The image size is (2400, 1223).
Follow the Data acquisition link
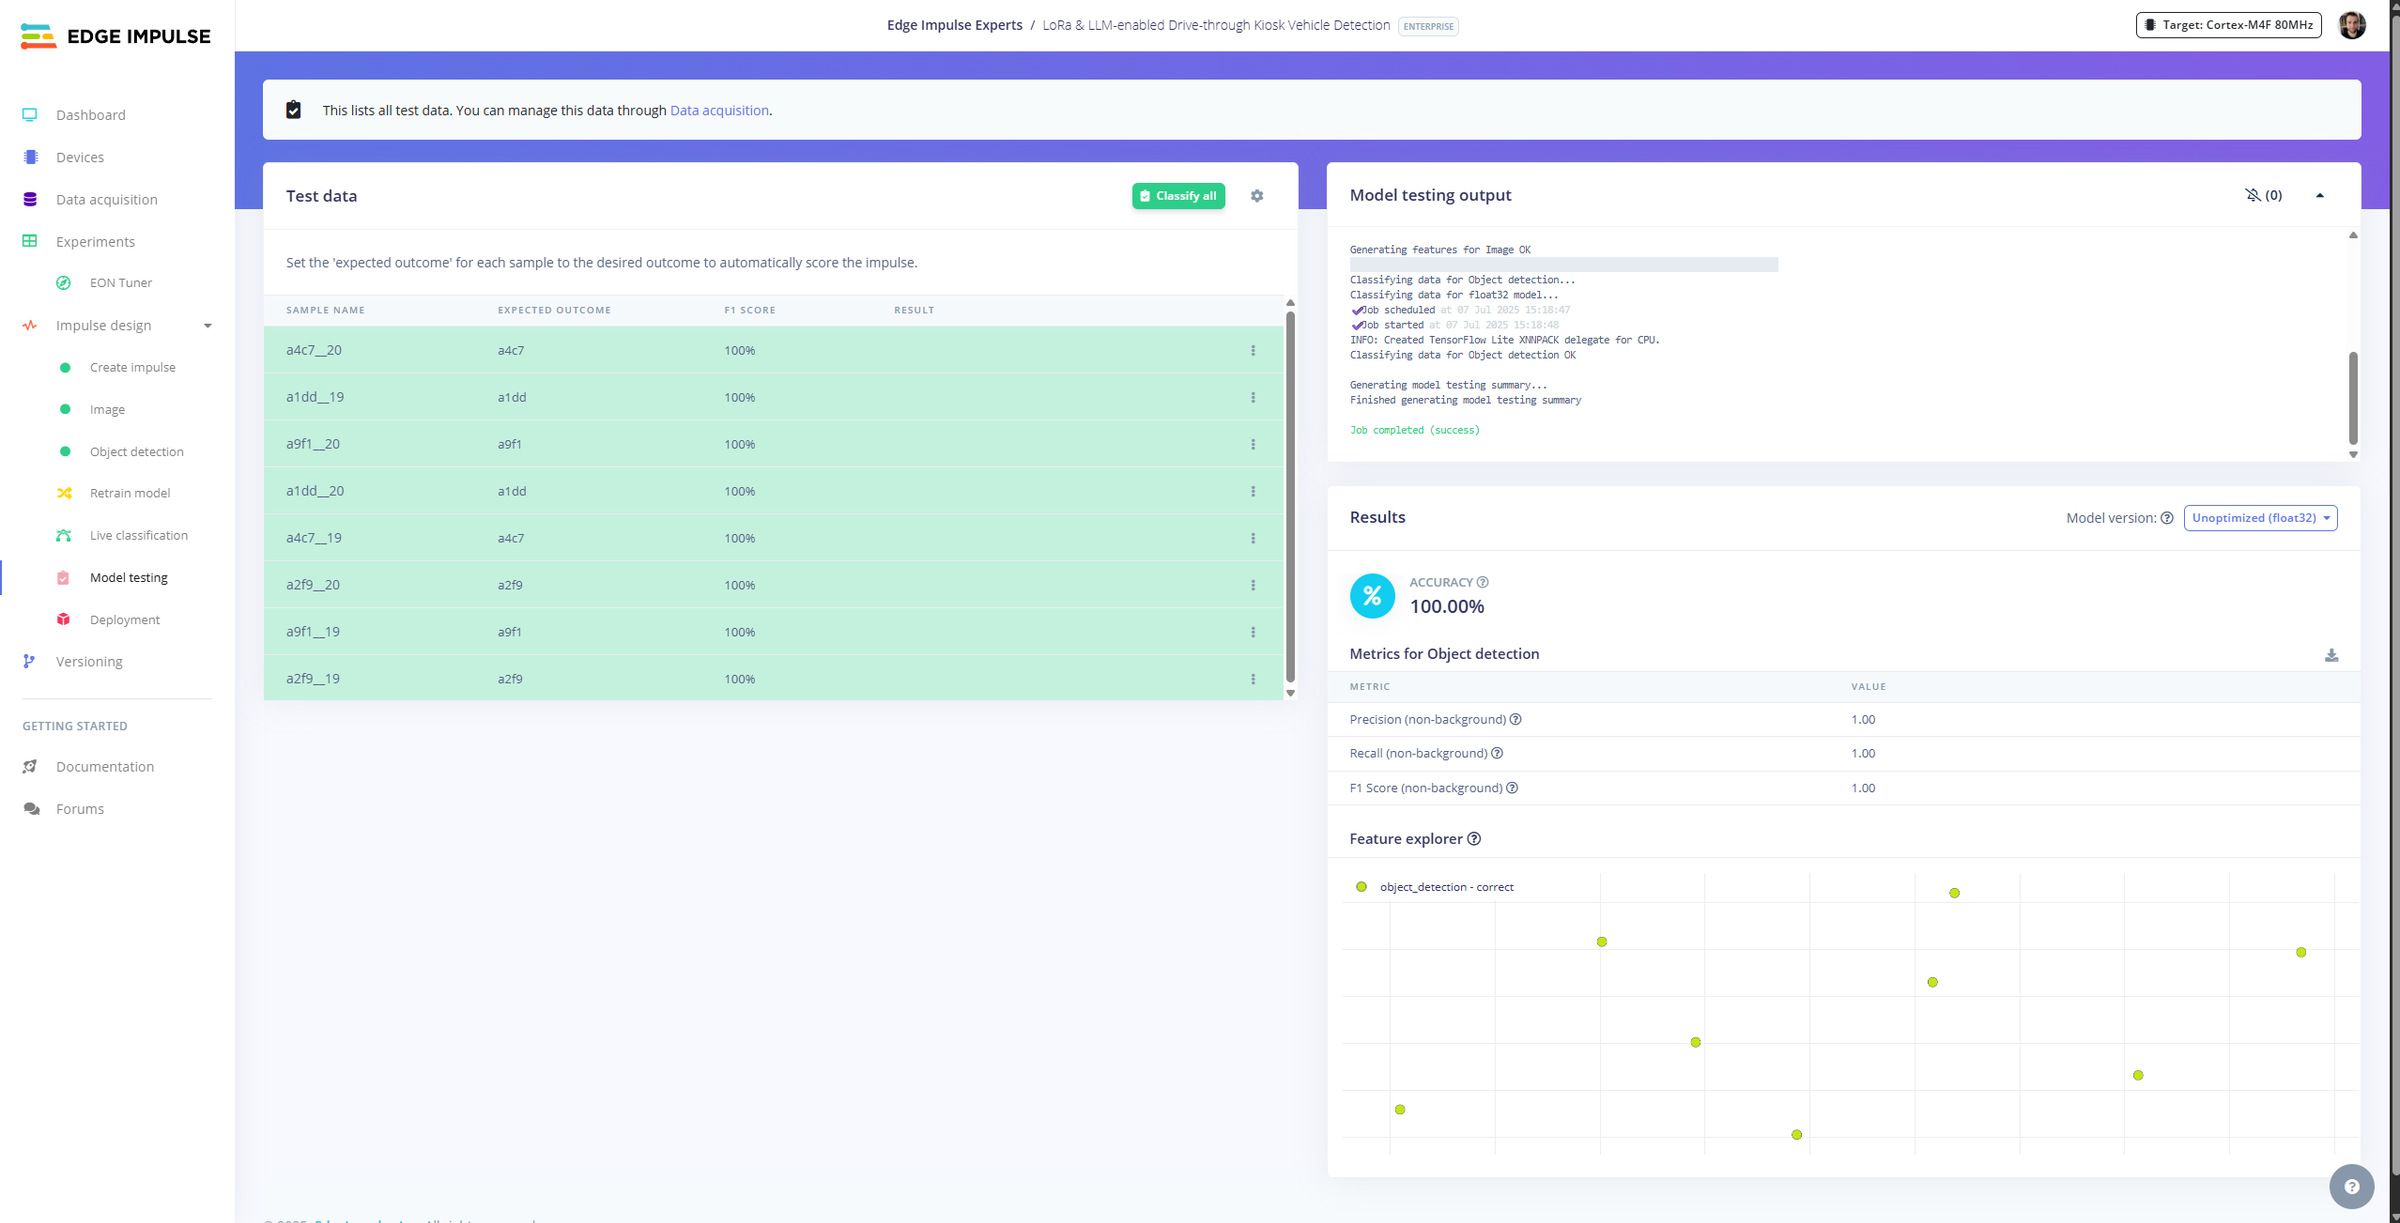[719, 110]
